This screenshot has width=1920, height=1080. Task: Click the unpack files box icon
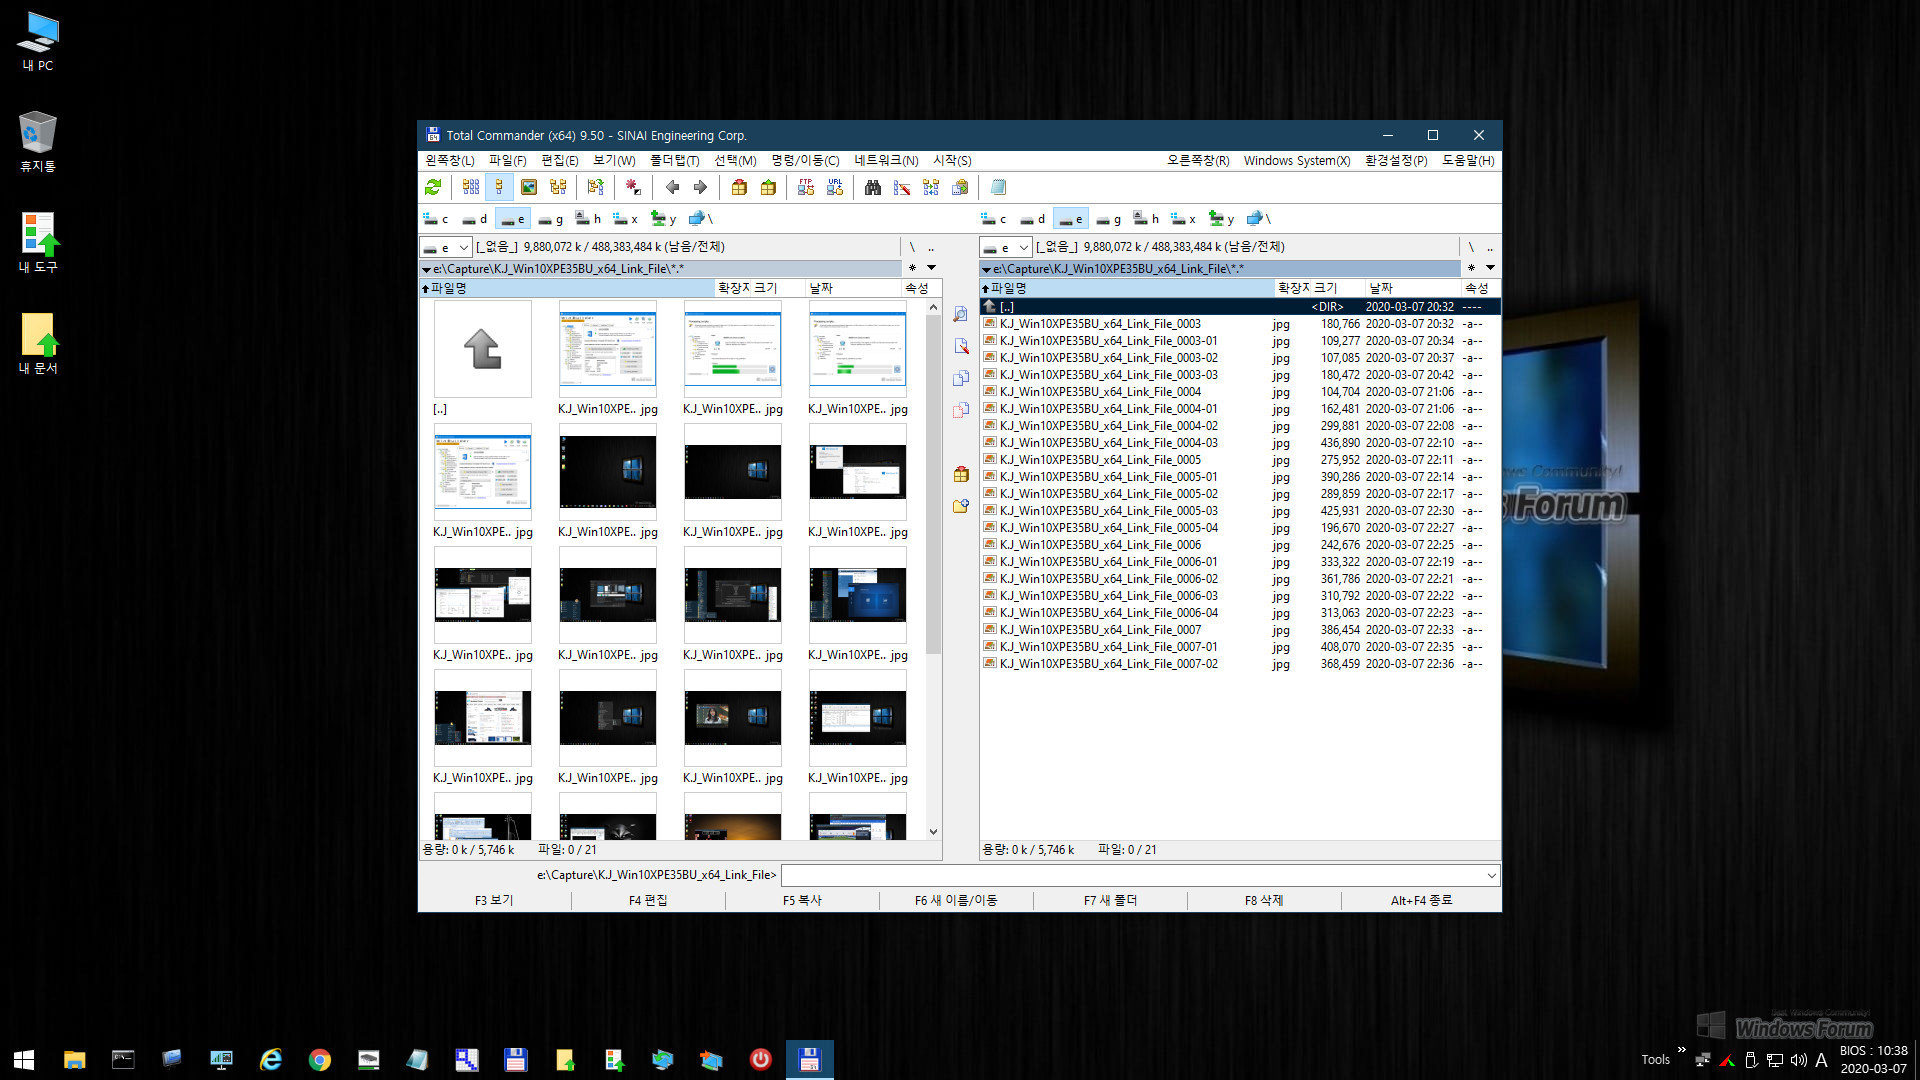click(x=768, y=187)
